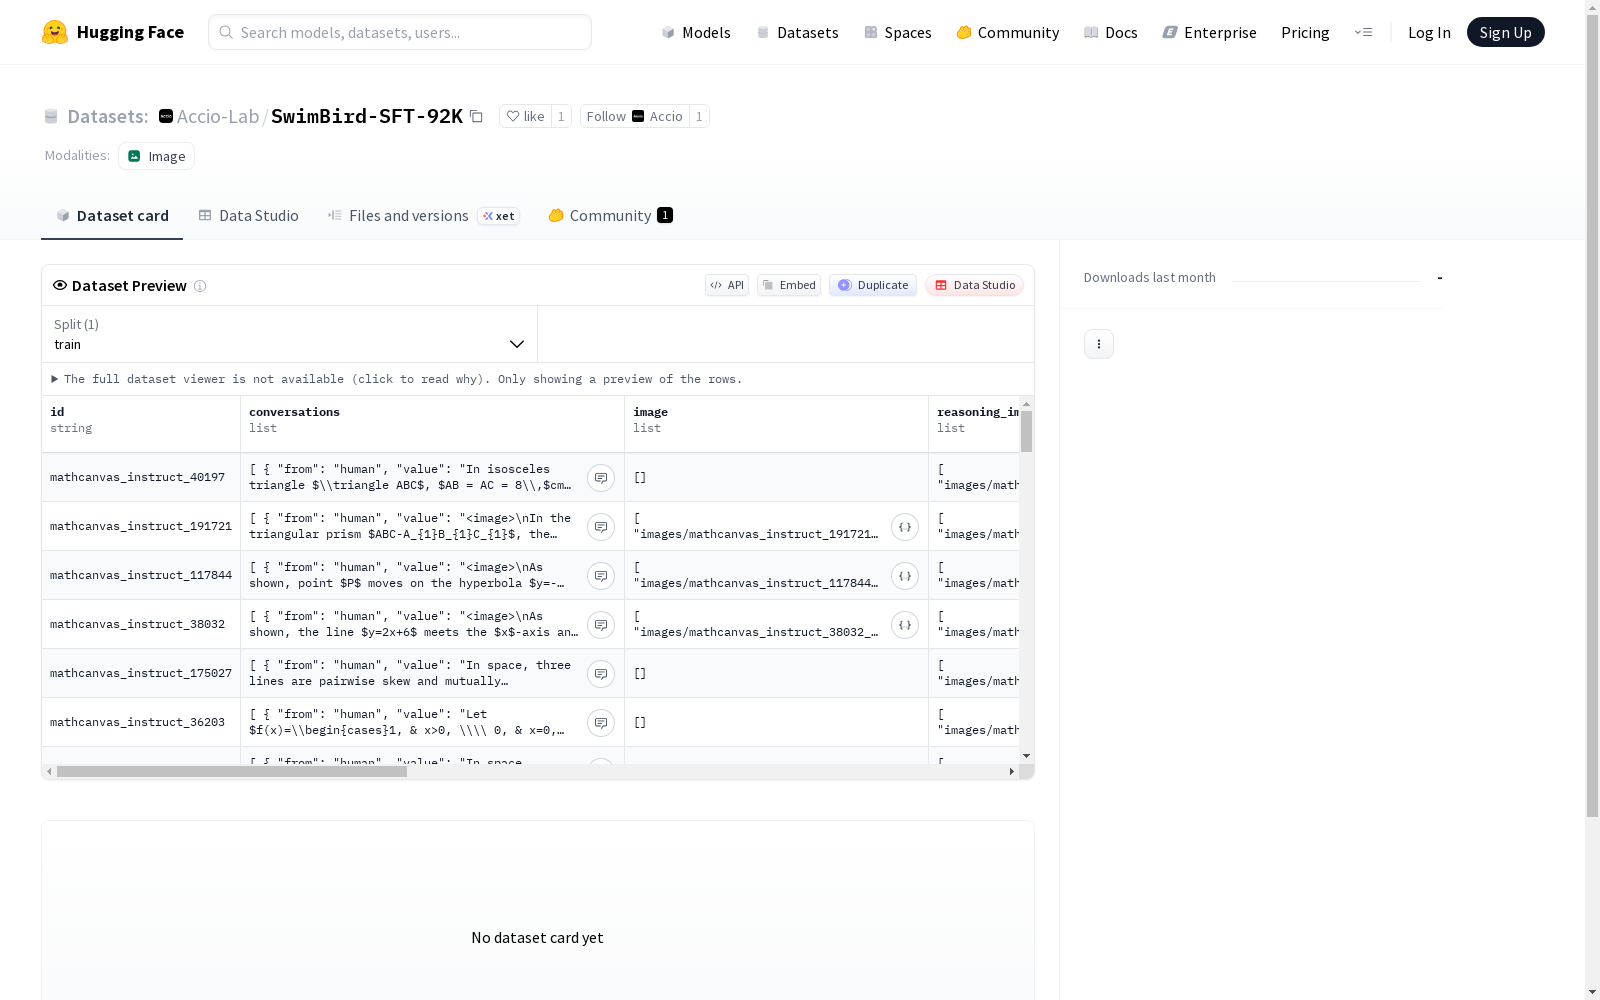Screen dimensions: 1600x1000
Task: Select the mathcanvas_instruct_40197 id cell
Action: pyautogui.click(x=141, y=478)
